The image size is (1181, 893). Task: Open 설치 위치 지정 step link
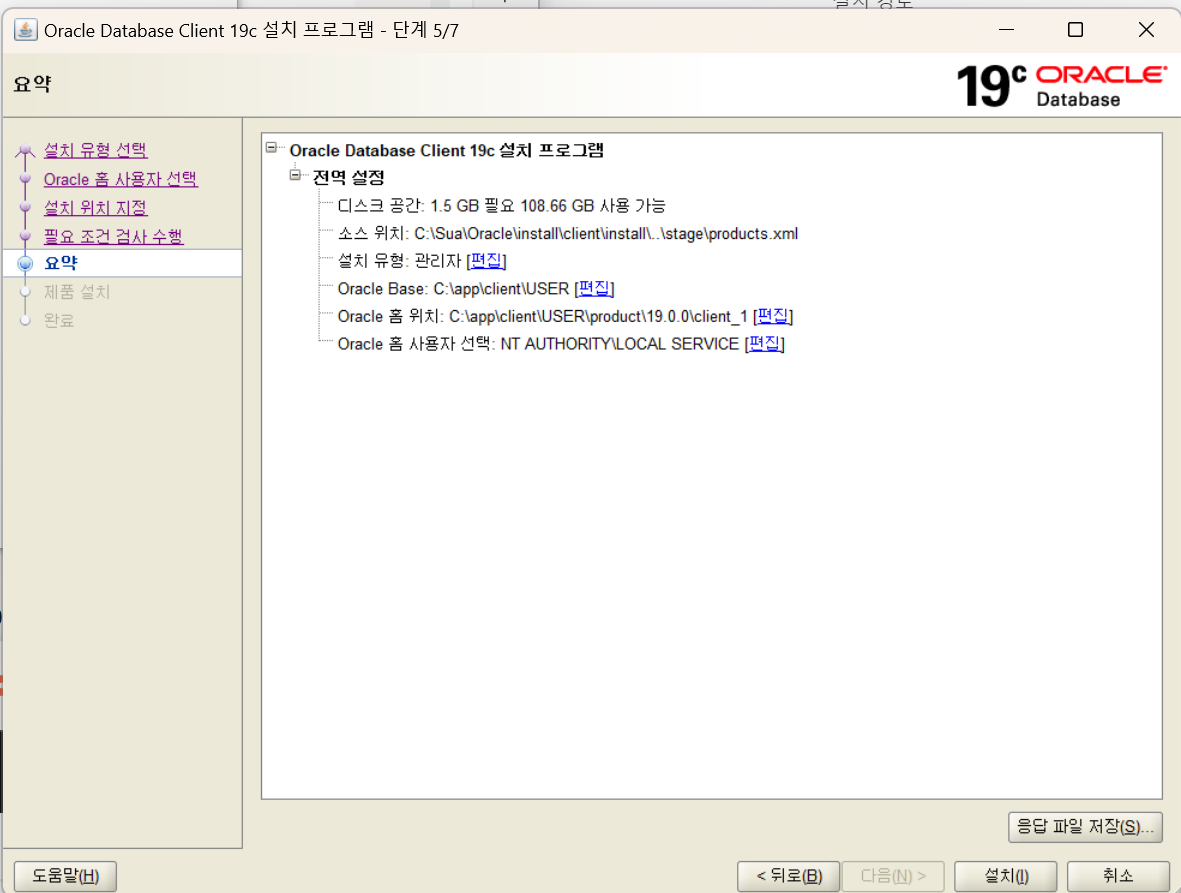[x=95, y=208]
